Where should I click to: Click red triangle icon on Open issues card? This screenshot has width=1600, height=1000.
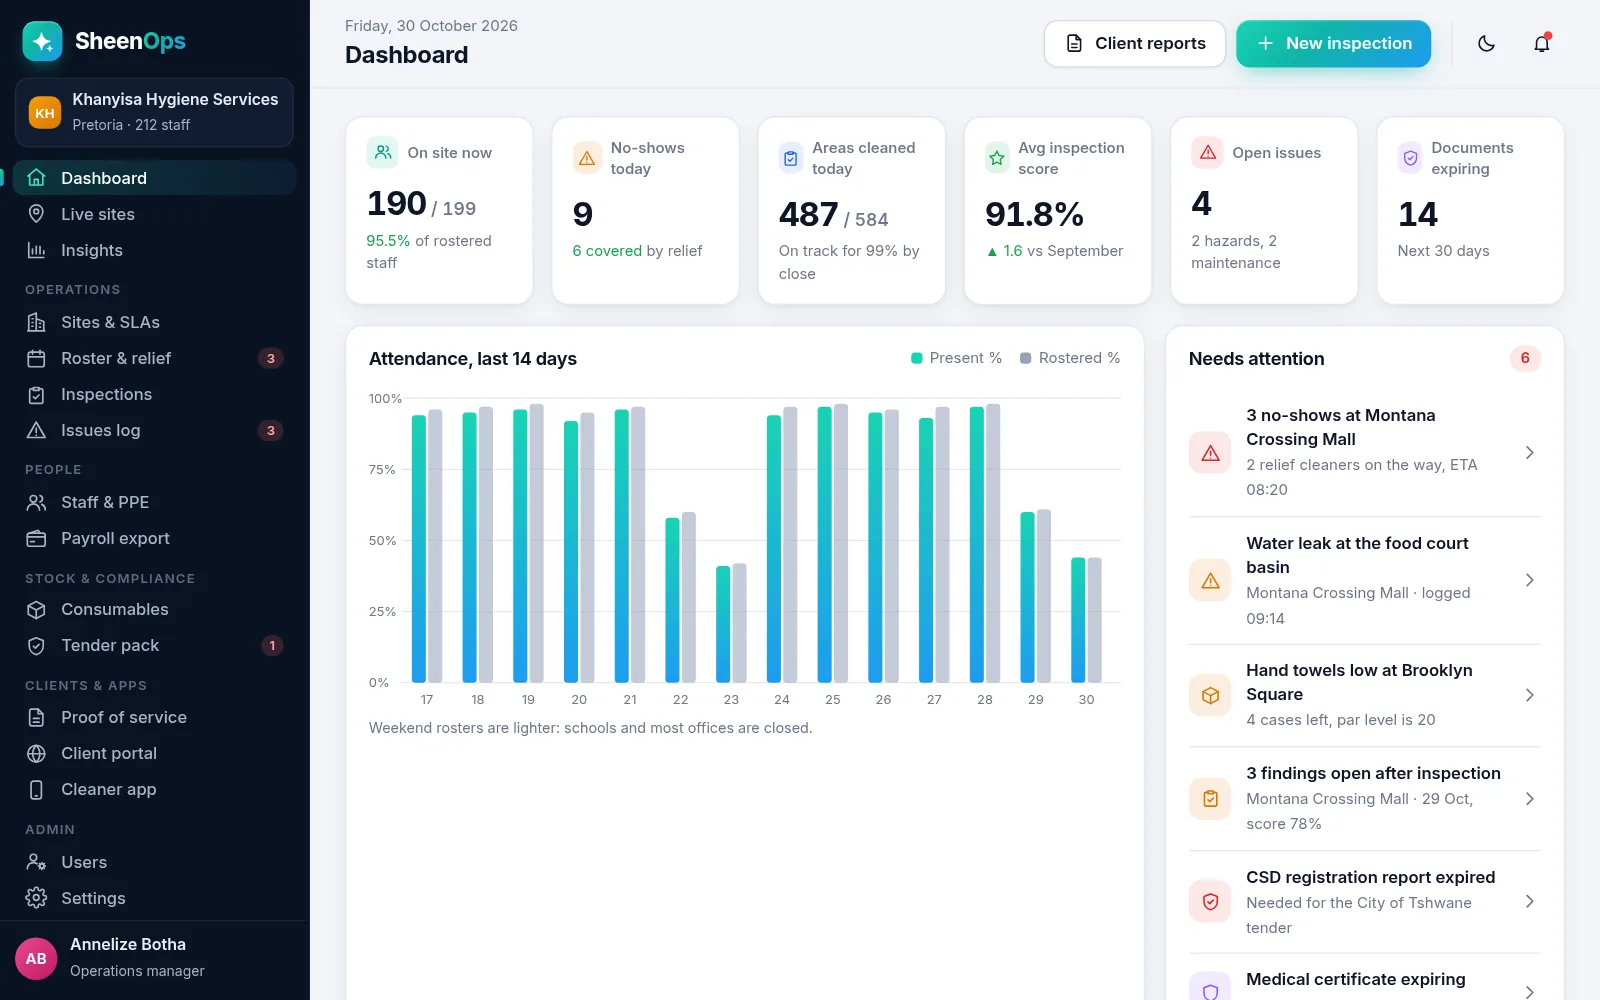coord(1207,152)
